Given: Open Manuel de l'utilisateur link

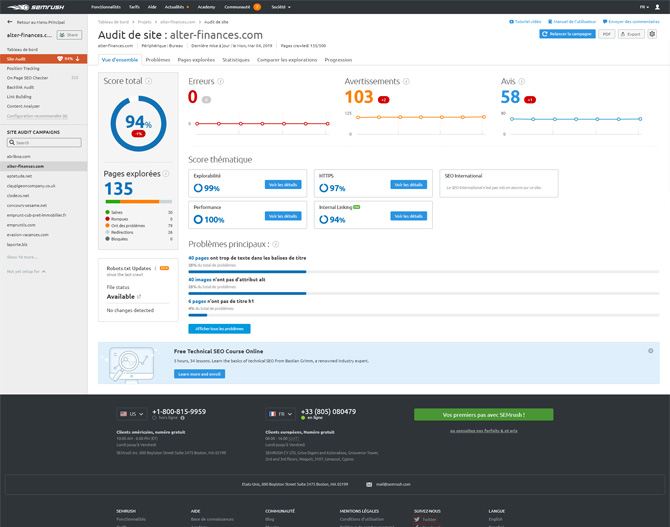Looking at the screenshot, I should (572, 21).
